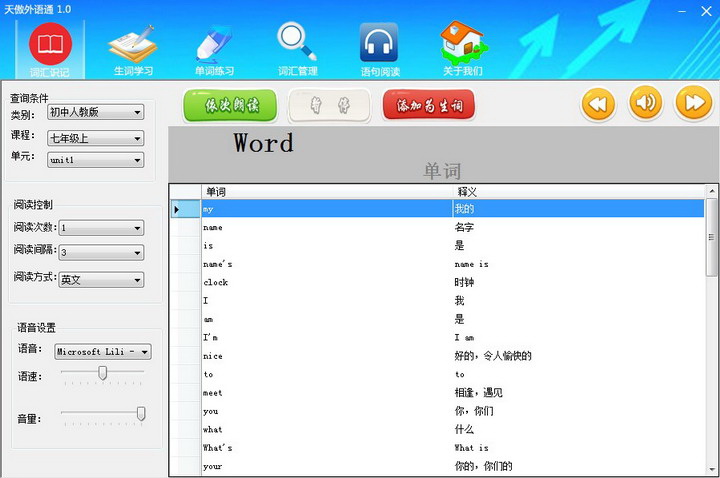Open the 生词学习 notebook icon
Screen dimensions: 720x478
132,43
